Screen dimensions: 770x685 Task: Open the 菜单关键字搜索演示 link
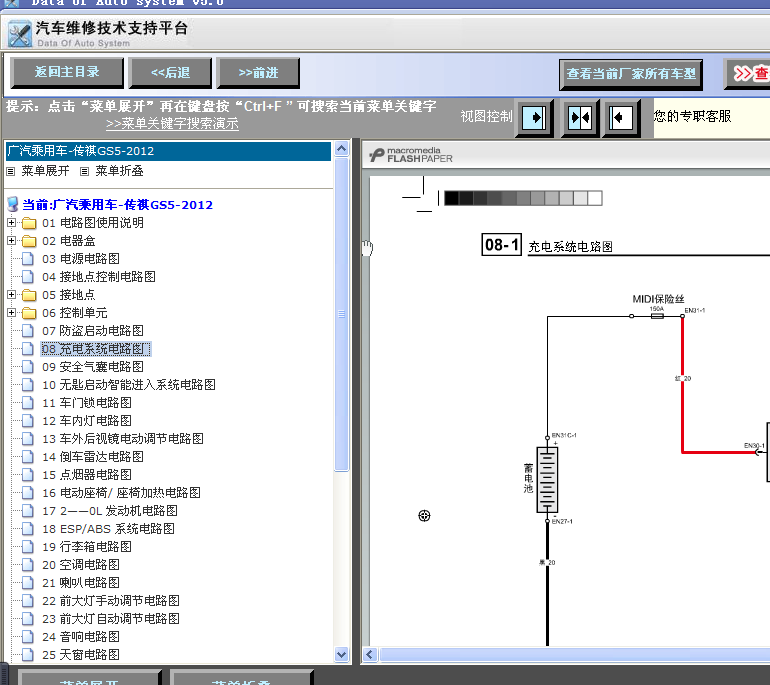point(172,123)
